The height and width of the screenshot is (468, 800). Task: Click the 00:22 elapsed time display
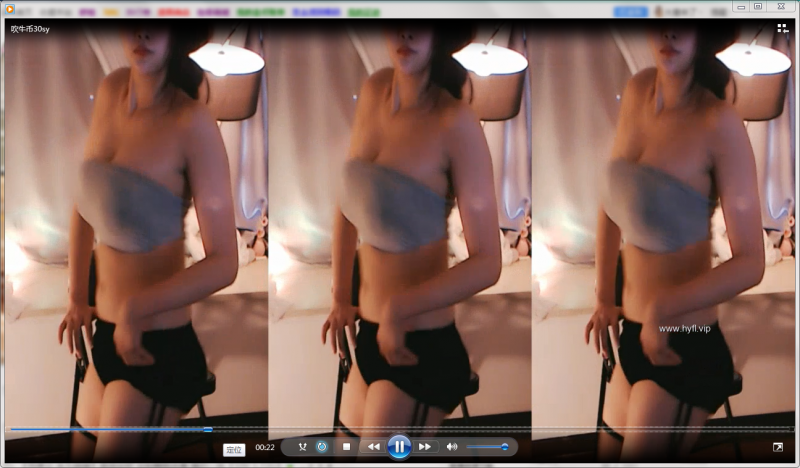265,448
